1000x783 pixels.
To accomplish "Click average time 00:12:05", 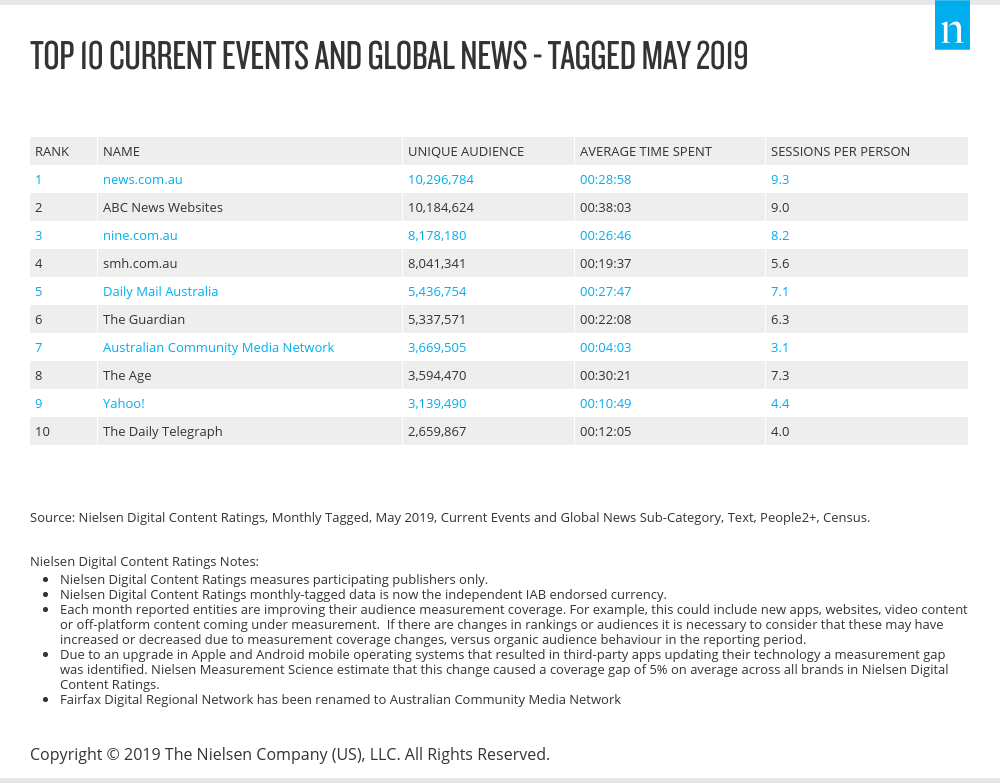I will [x=605, y=432].
